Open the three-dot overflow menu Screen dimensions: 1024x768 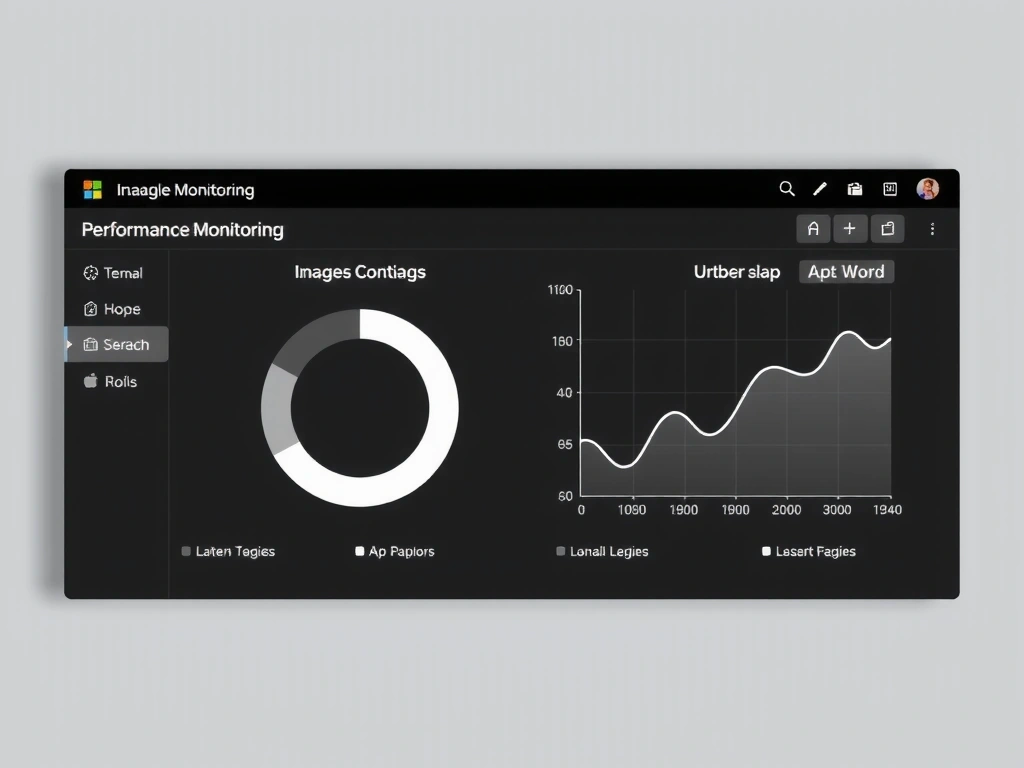tap(933, 229)
